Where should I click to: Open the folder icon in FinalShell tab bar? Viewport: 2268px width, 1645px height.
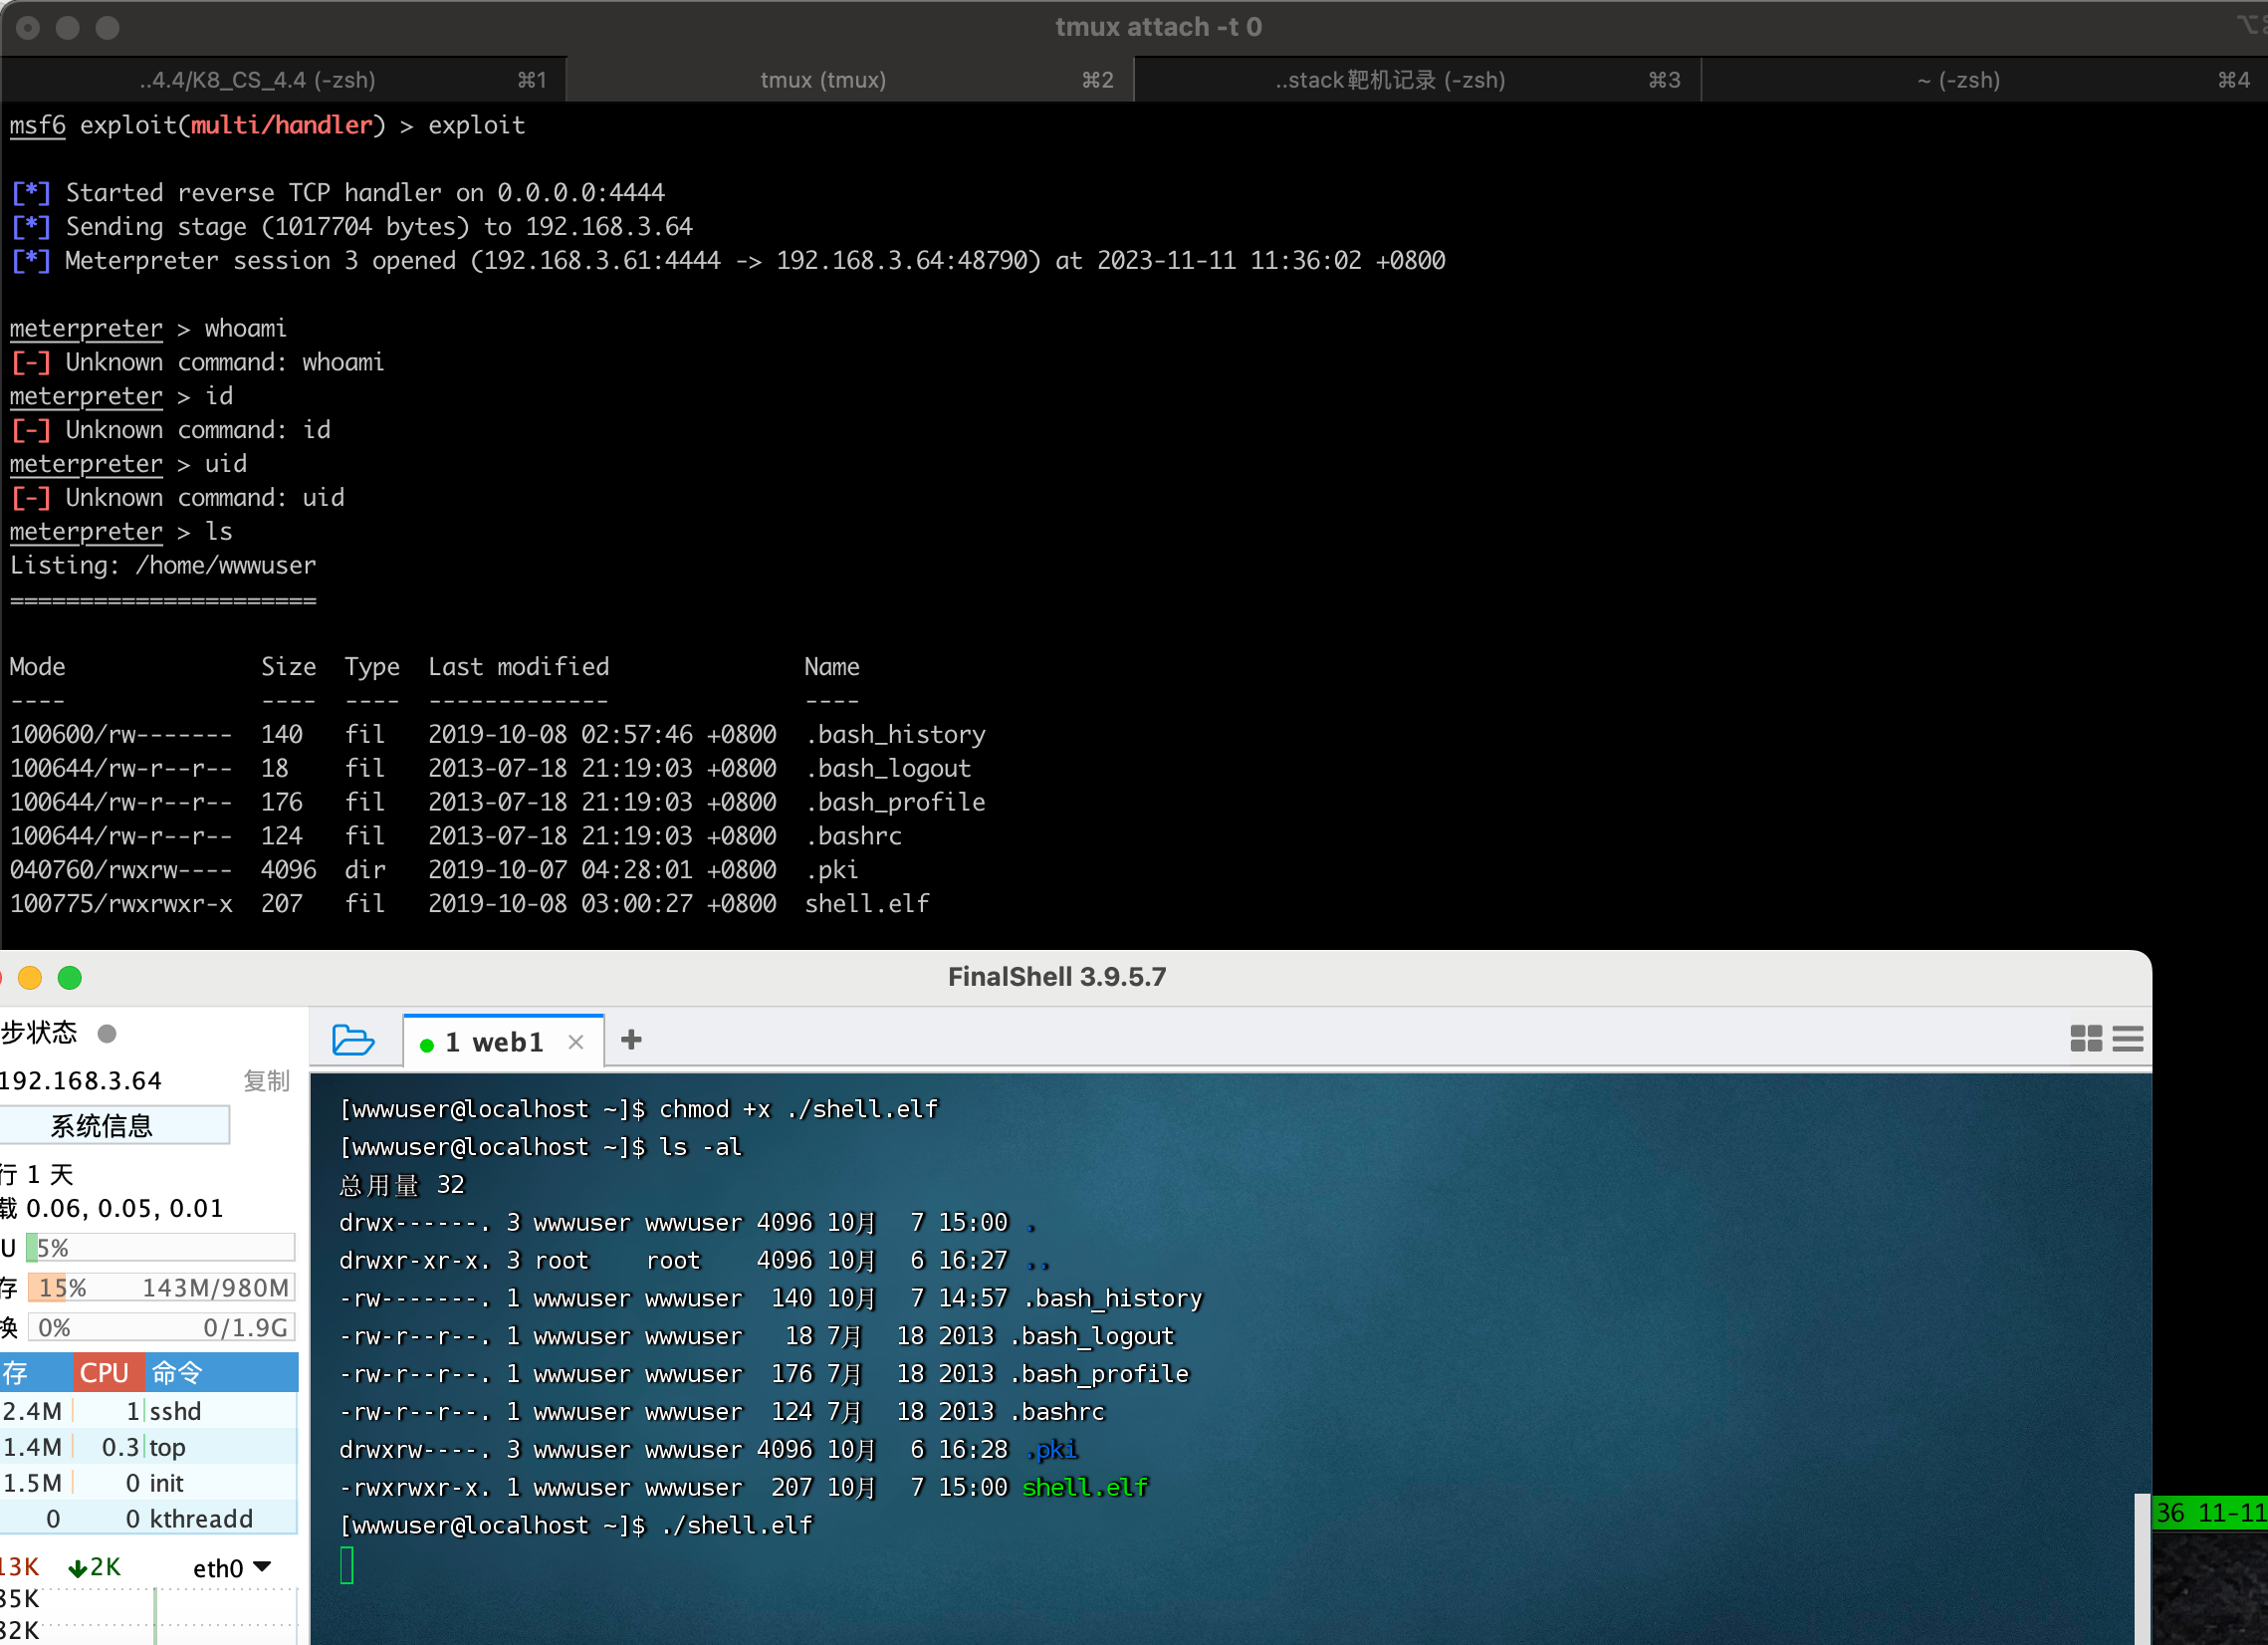[x=353, y=1040]
